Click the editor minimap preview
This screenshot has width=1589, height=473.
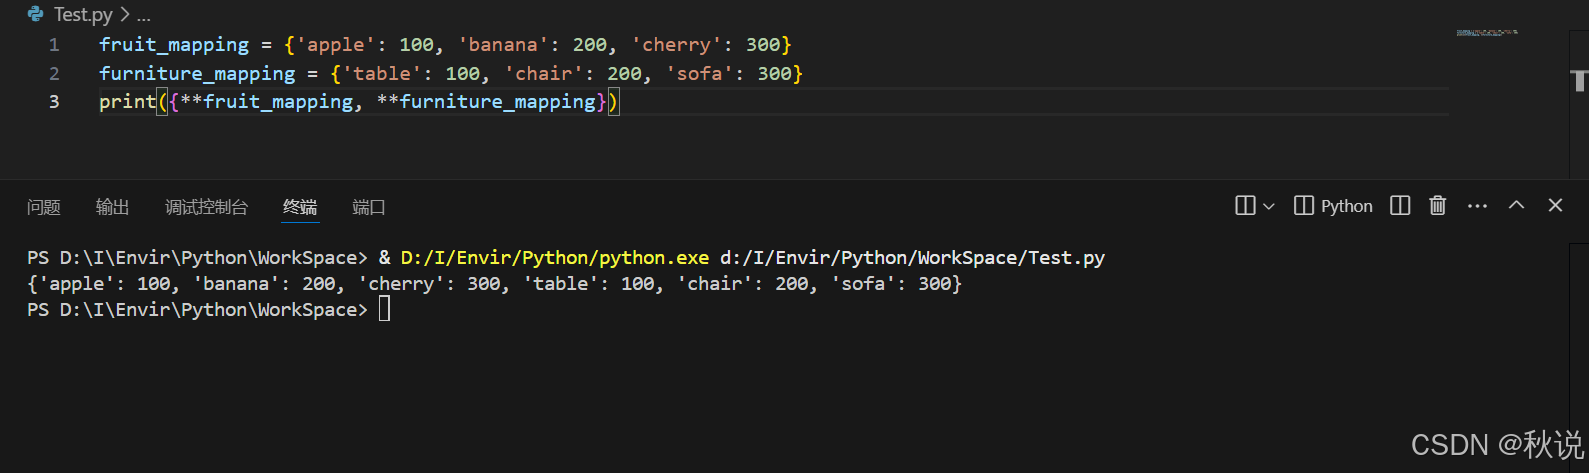pos(1487,33)
